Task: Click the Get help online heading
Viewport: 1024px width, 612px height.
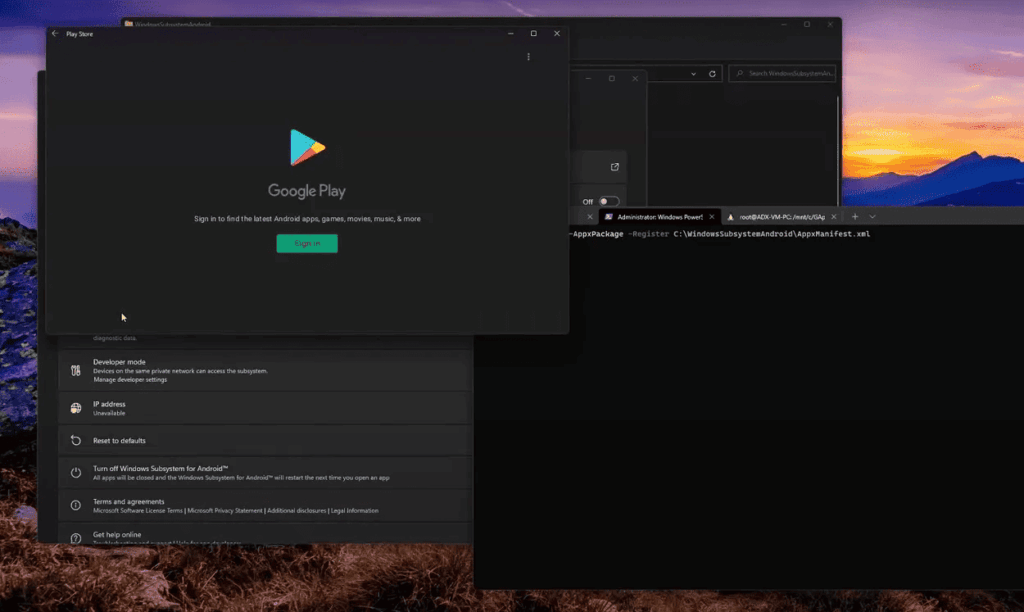Action: coord(117,534)
